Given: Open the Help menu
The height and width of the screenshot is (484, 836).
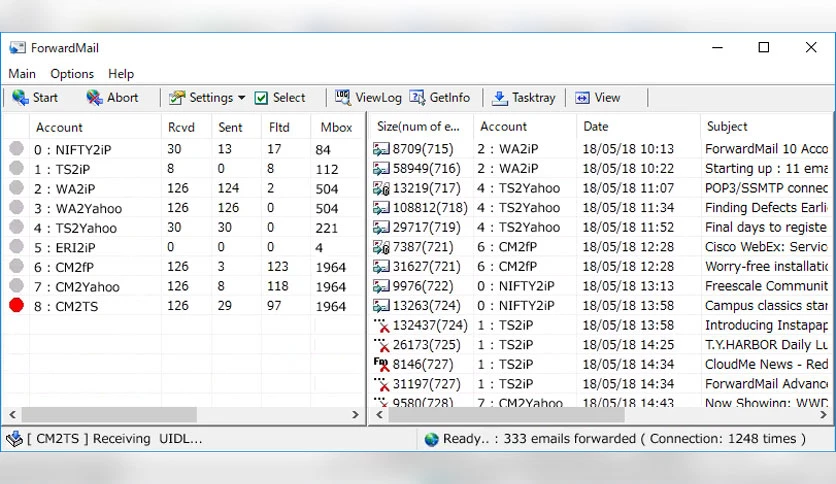Looking at the screenshot, I should pos(121,74).
